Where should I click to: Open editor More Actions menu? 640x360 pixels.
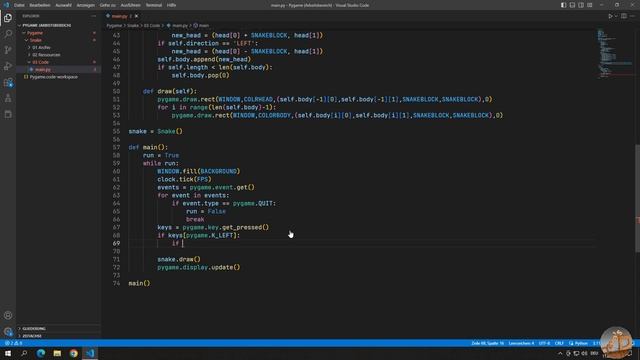click(632, 16)
